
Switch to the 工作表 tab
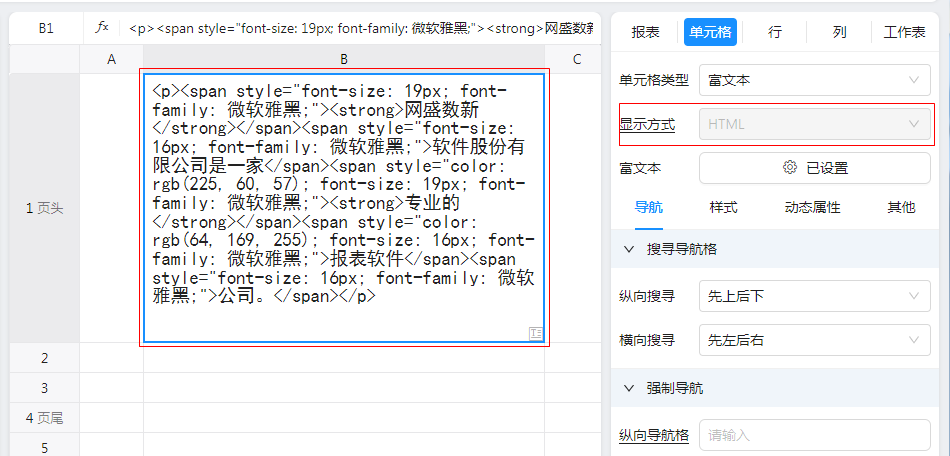(x=904, y=32)
